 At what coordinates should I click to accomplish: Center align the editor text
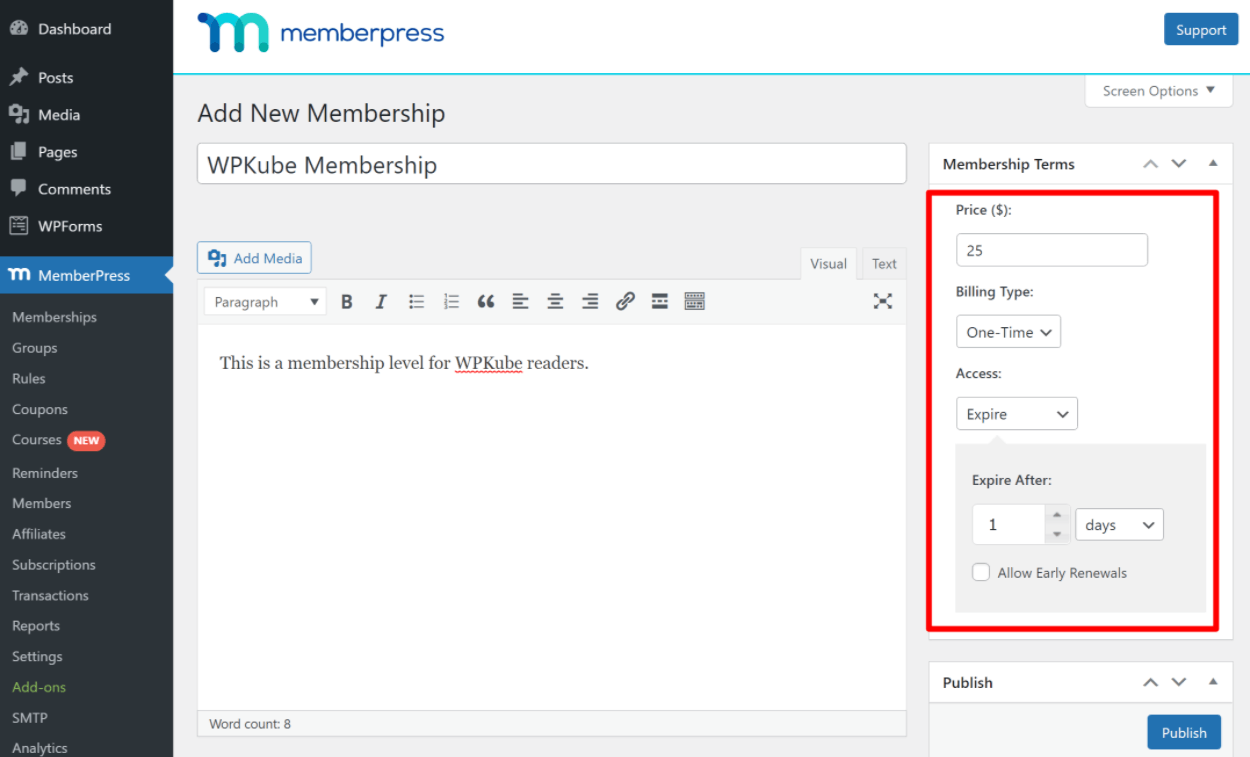[x=555, y=301]
